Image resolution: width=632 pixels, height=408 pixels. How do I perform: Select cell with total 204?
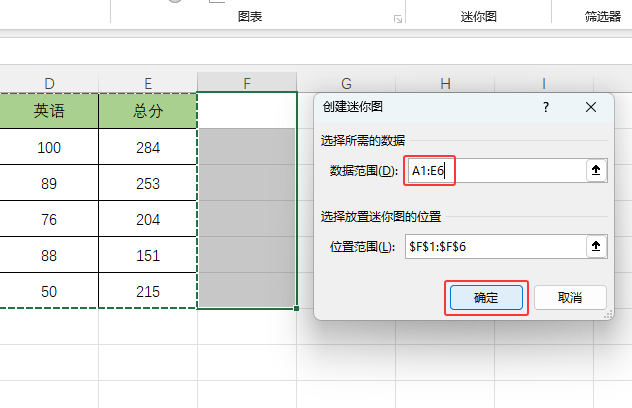148,219
